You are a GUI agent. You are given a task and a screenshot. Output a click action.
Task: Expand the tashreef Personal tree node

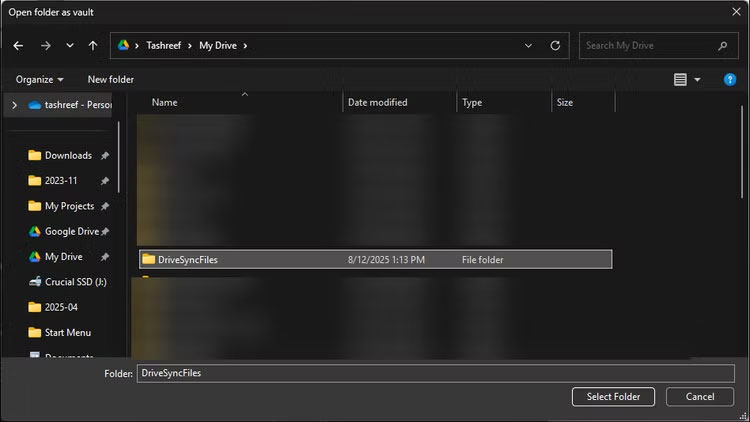tap(13, 104)
